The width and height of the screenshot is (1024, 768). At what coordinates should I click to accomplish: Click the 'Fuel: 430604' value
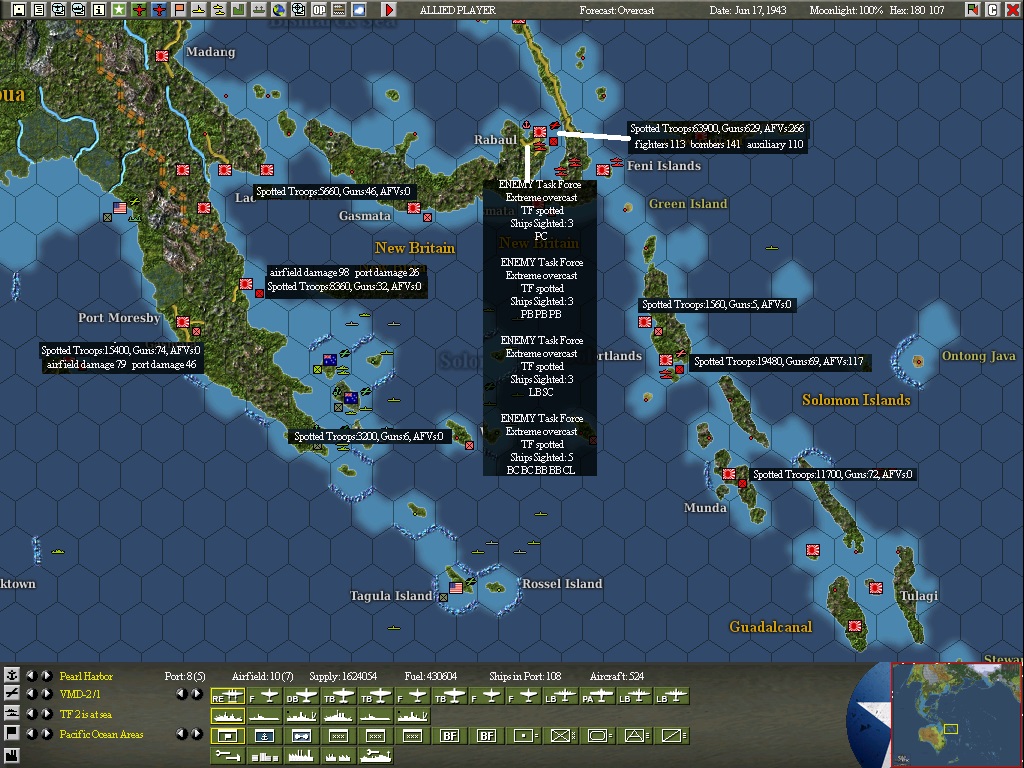pyautogui.click(x=430, y=676)
